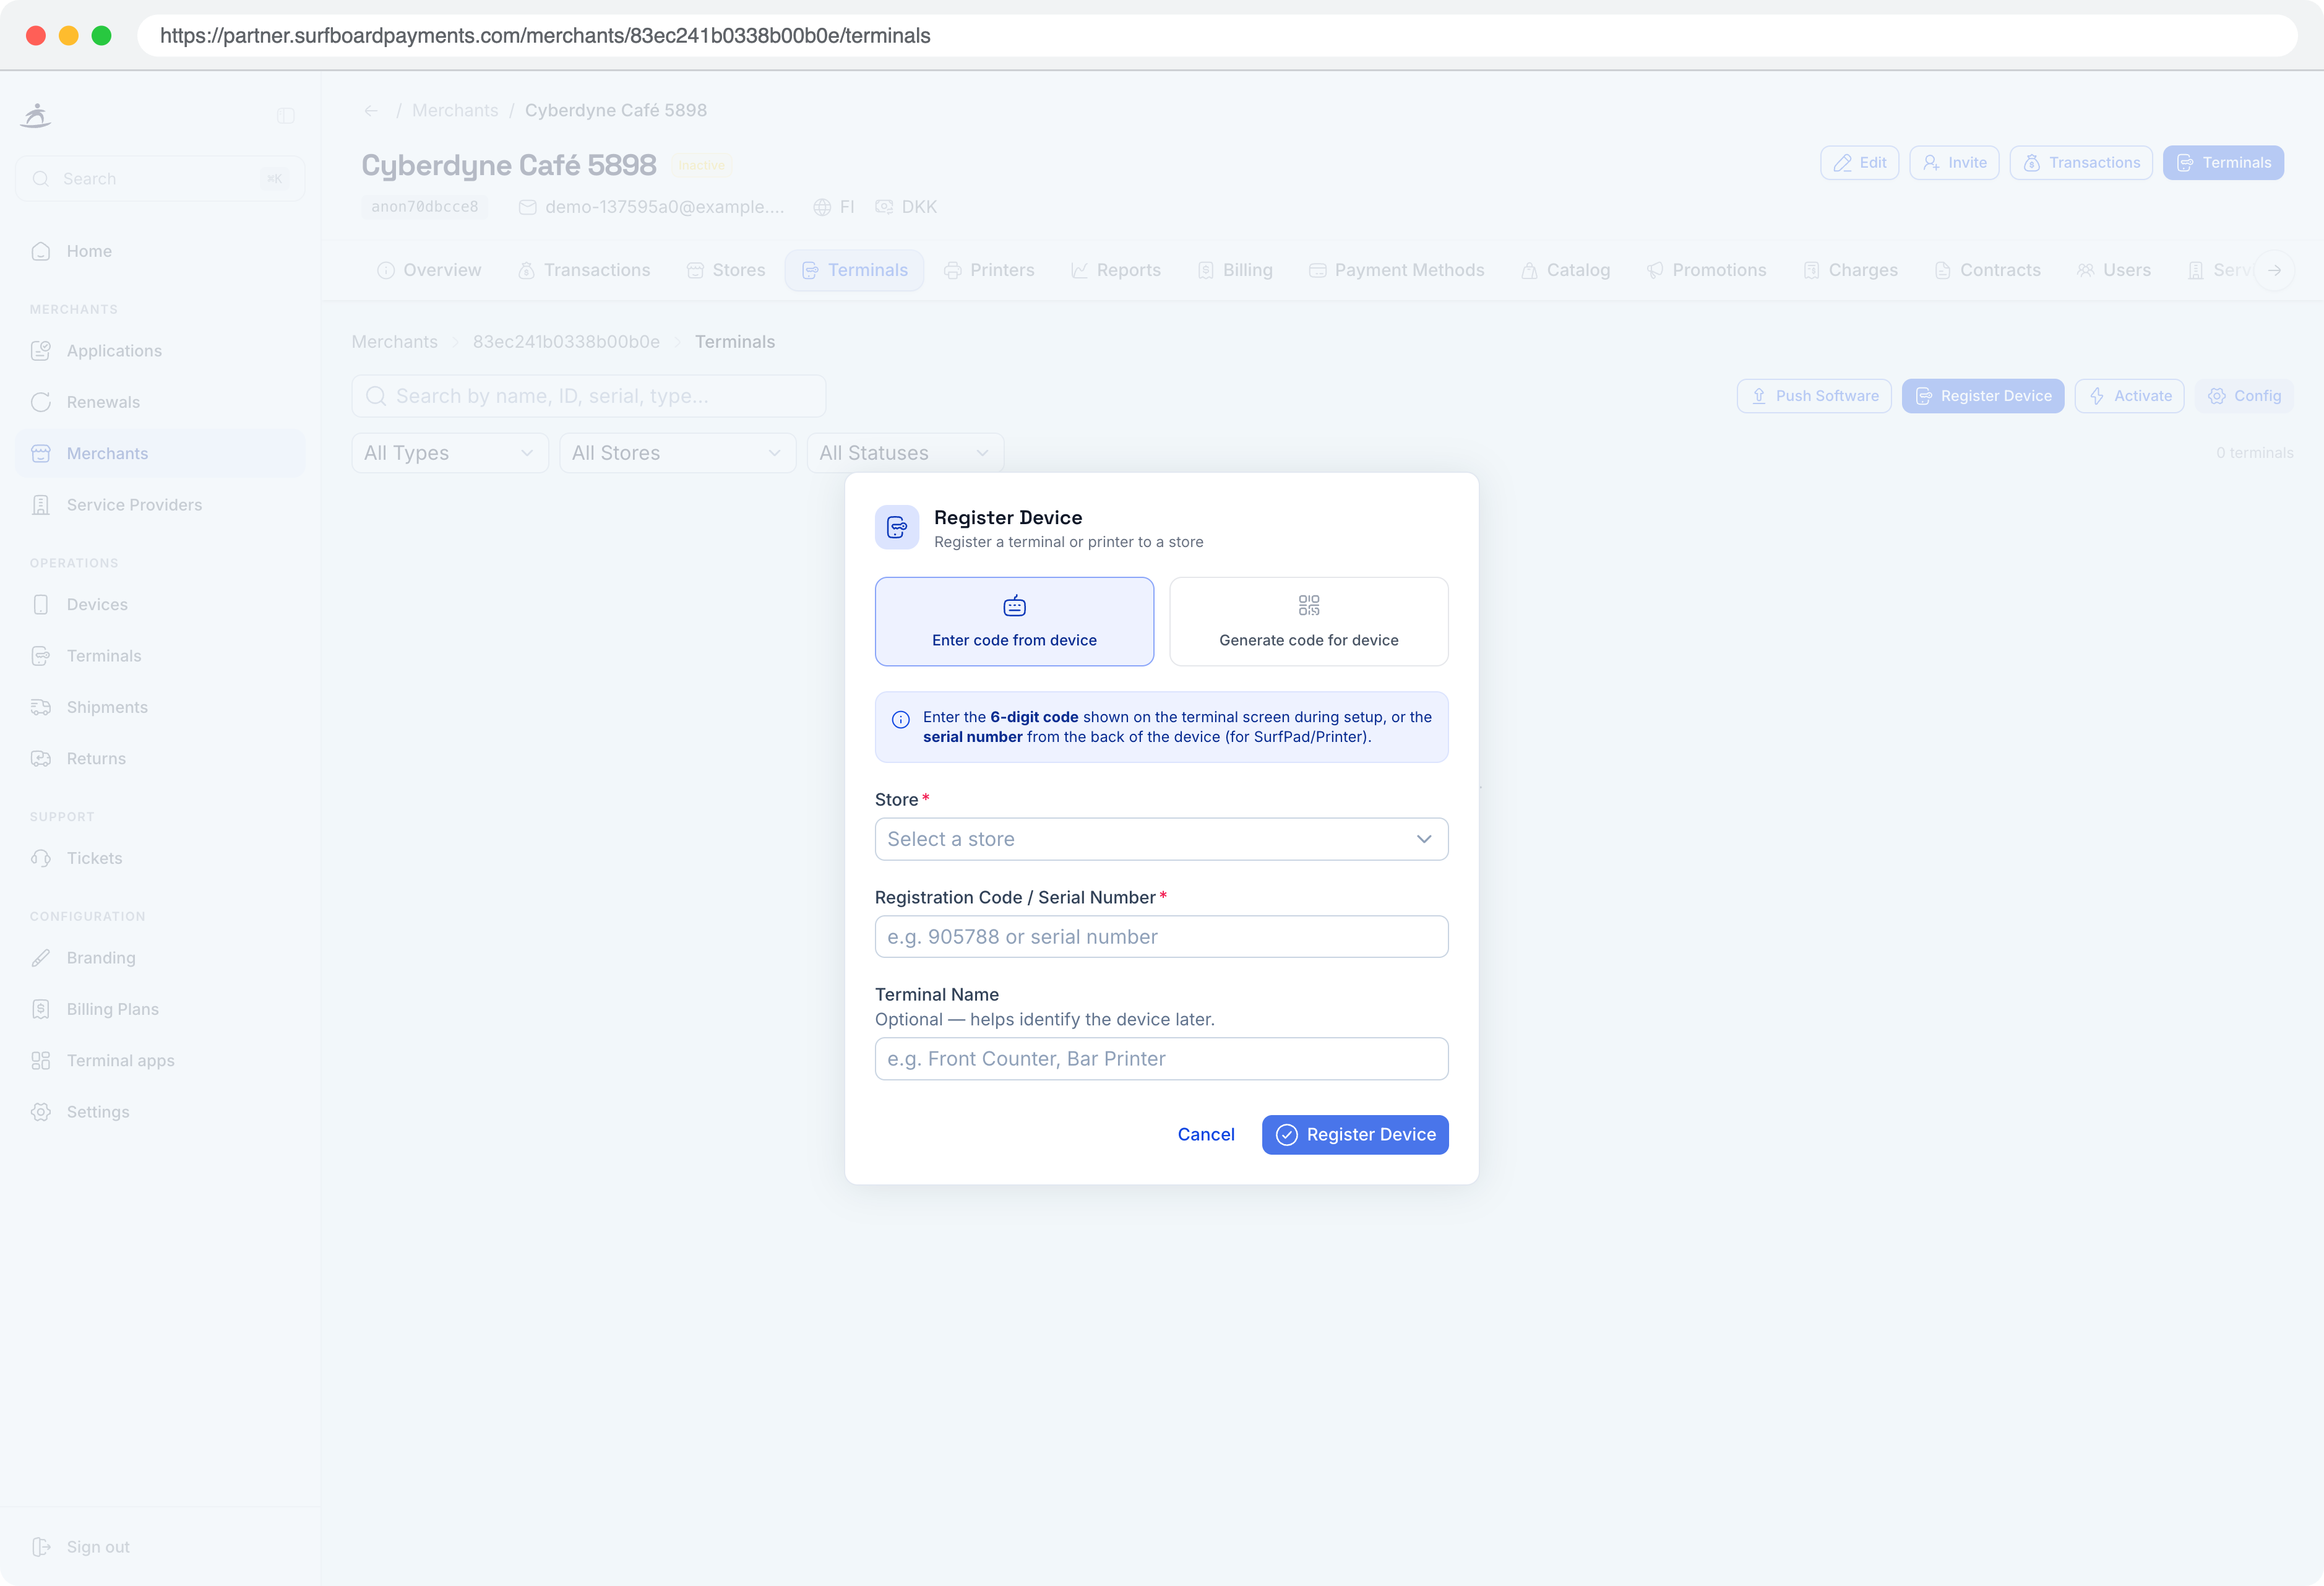
Task: Open Billing Plans in sidebar
Action: click(160, 1009)
